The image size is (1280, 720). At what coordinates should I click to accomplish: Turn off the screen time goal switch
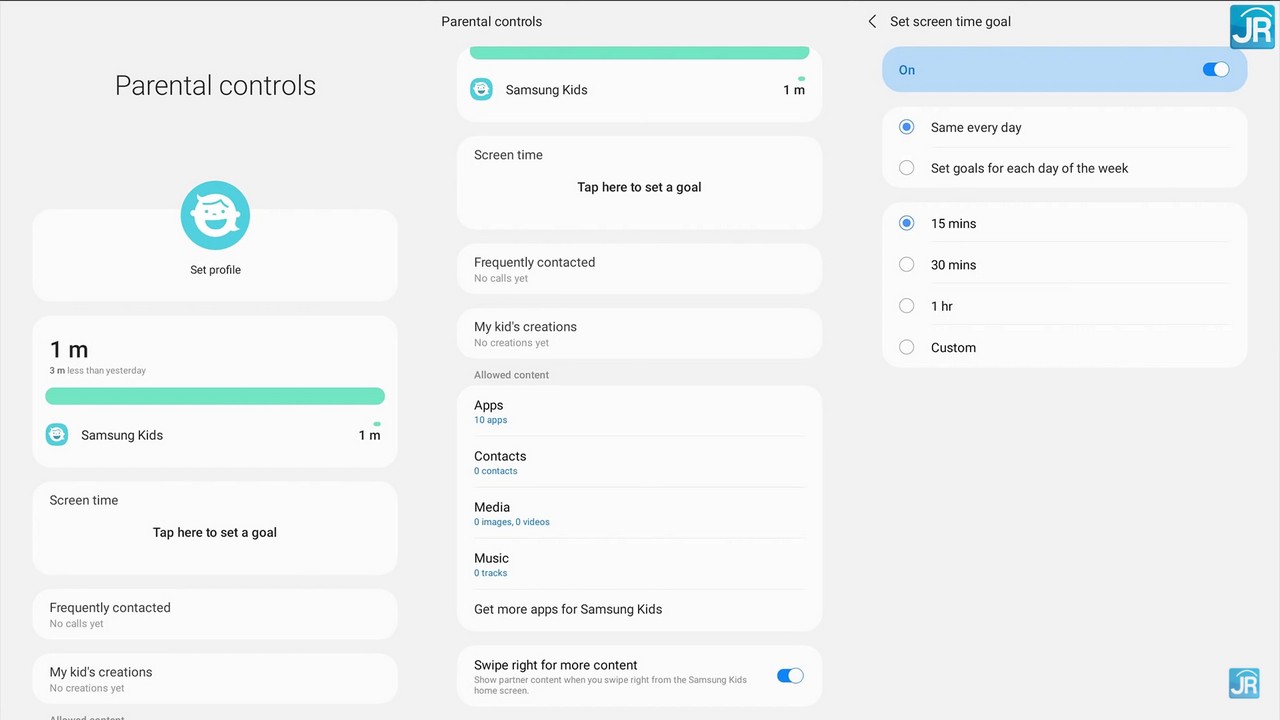1215,70
